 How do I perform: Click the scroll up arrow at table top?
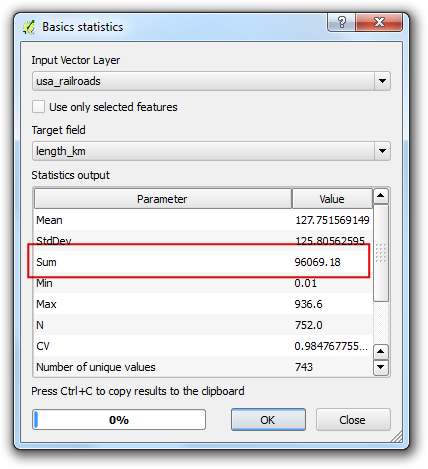pos(381,196)
